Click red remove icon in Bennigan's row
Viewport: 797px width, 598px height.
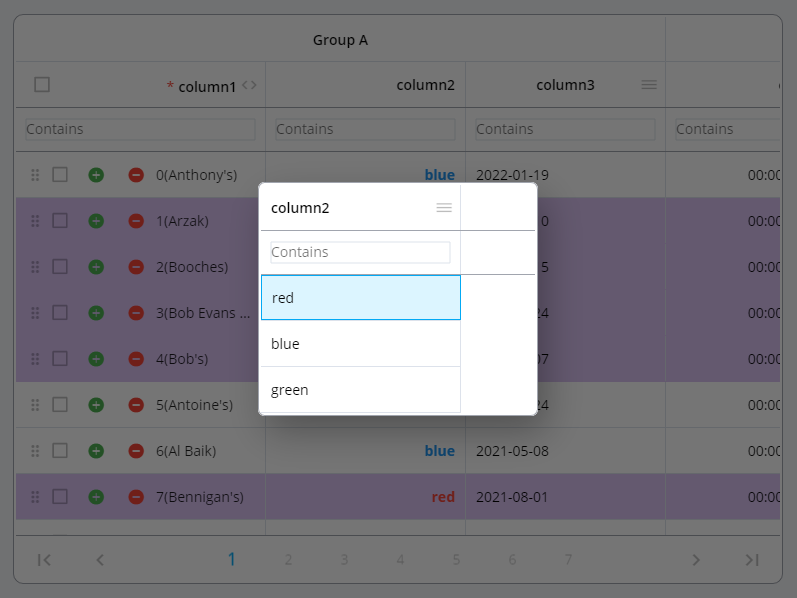(136, 497)
